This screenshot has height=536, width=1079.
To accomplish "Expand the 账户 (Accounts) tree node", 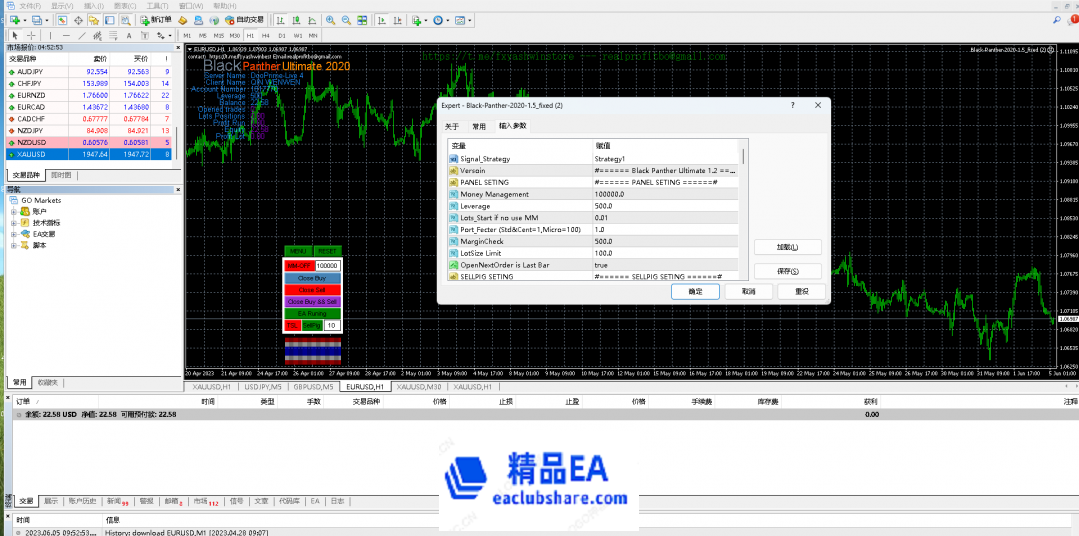I will click(14, 211).
